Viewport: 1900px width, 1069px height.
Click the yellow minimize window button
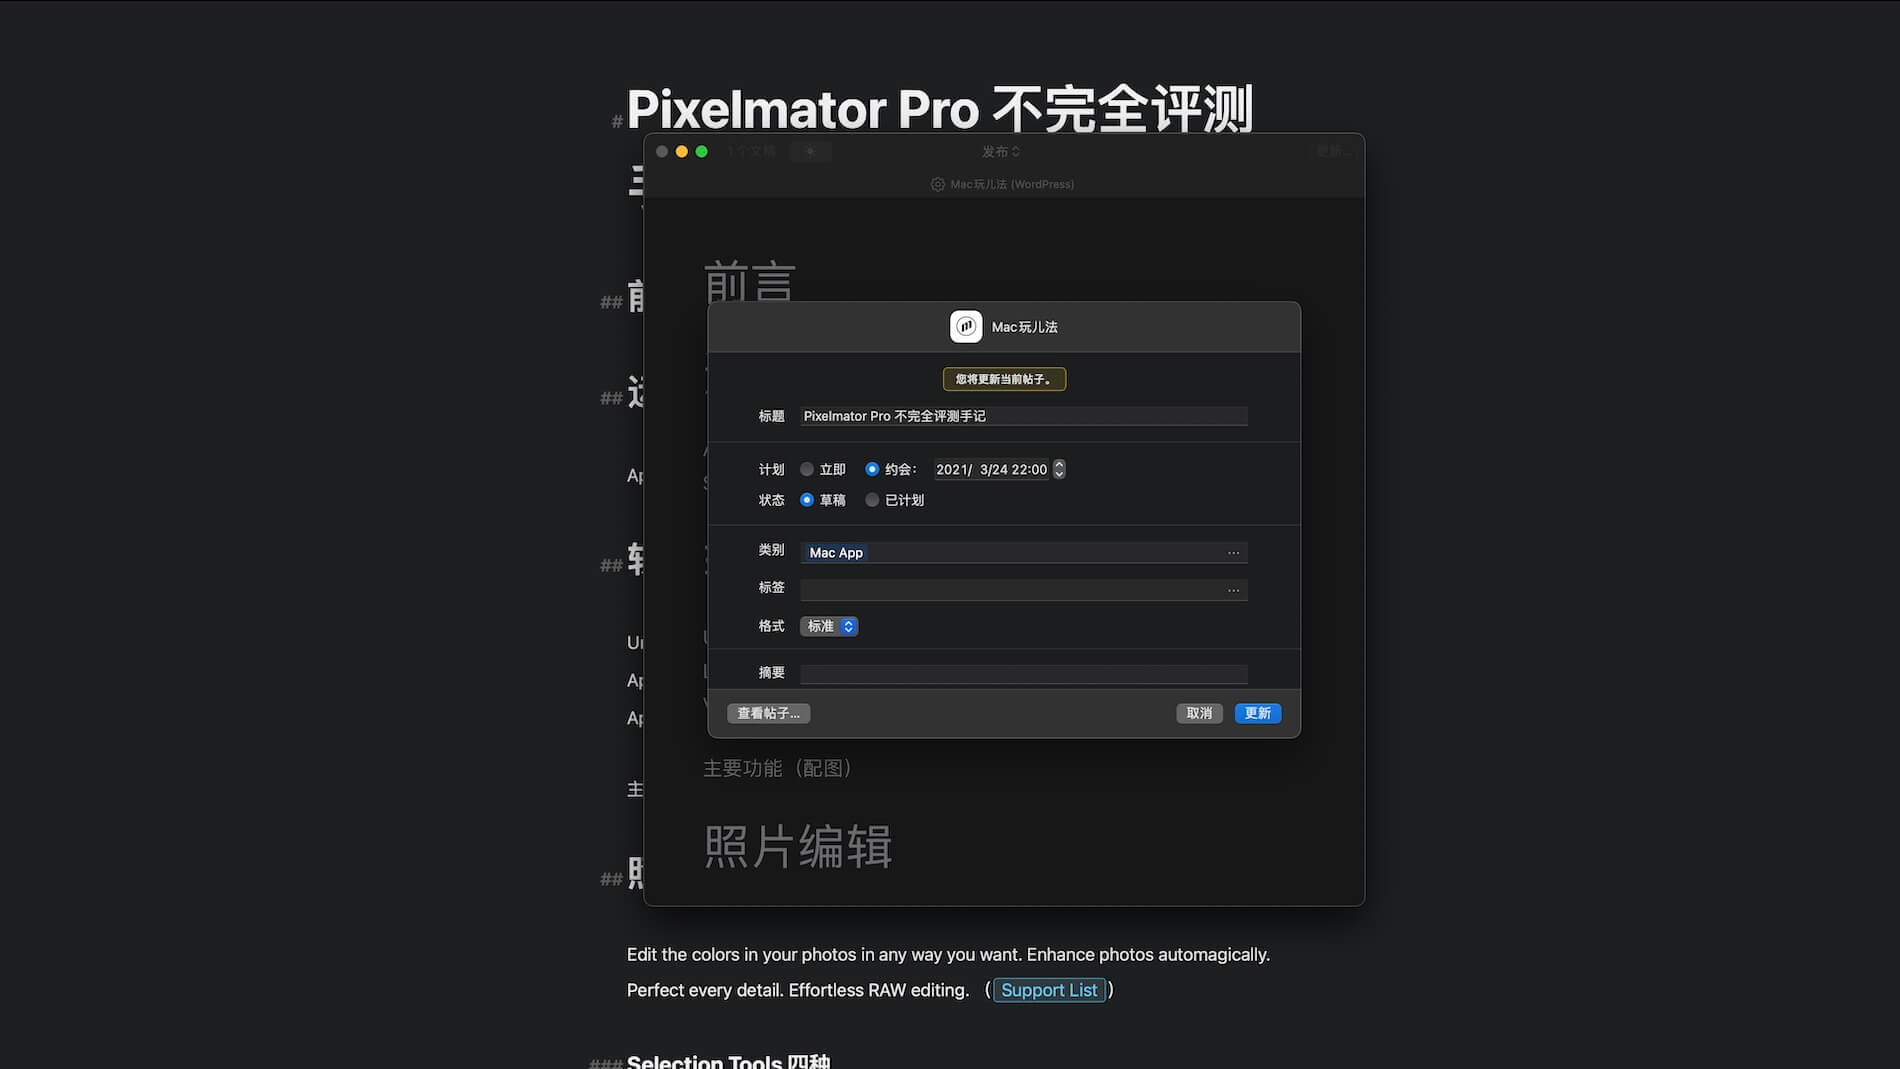point(682,152)
